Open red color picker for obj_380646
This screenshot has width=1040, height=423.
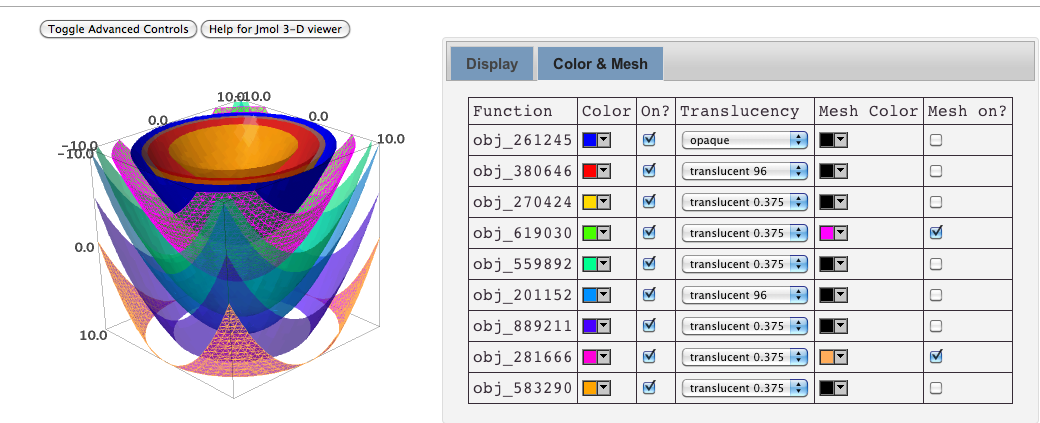click(596, 172)
